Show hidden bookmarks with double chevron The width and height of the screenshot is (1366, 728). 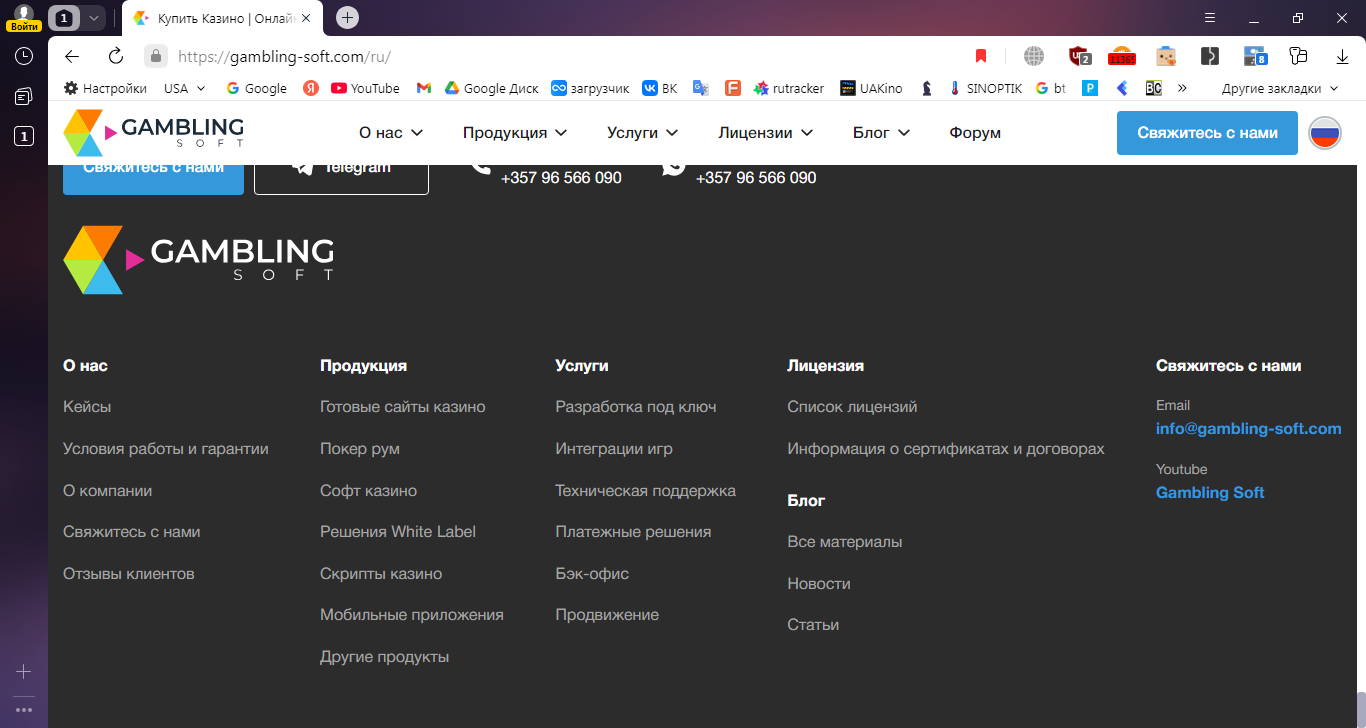[x=1182, y=88]
